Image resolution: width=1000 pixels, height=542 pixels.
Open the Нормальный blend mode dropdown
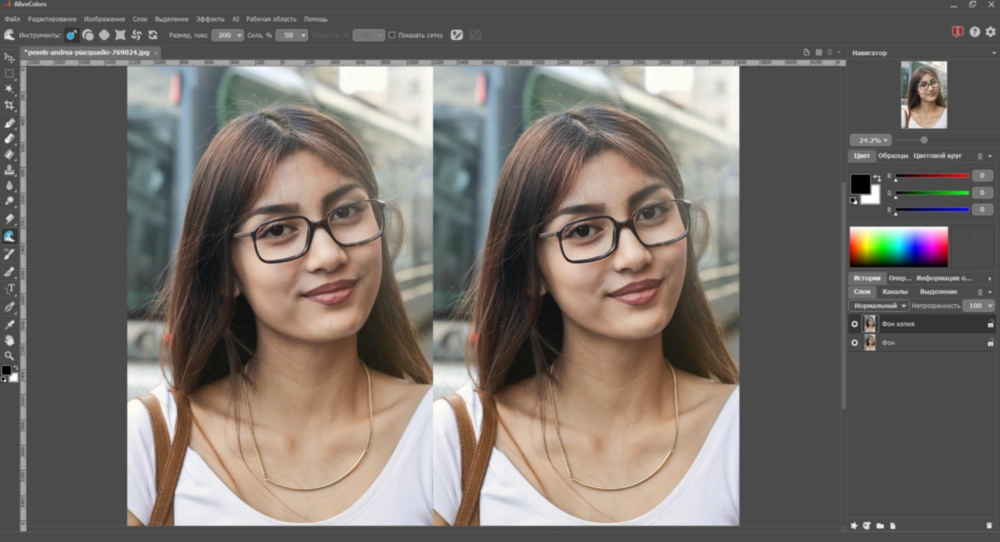[878, 306]
